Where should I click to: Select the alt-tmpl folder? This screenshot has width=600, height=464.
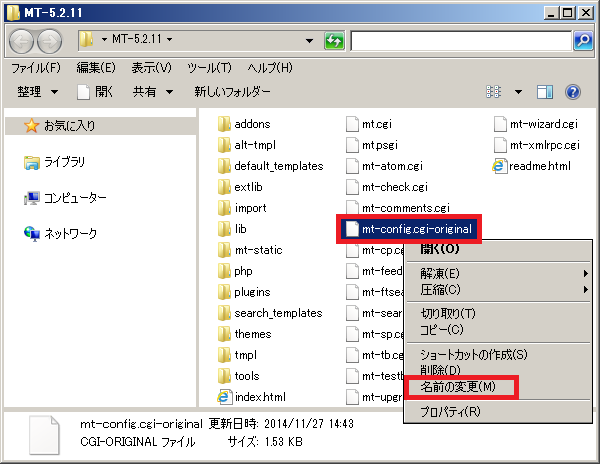pyautogui.click(x=246, y=145)
